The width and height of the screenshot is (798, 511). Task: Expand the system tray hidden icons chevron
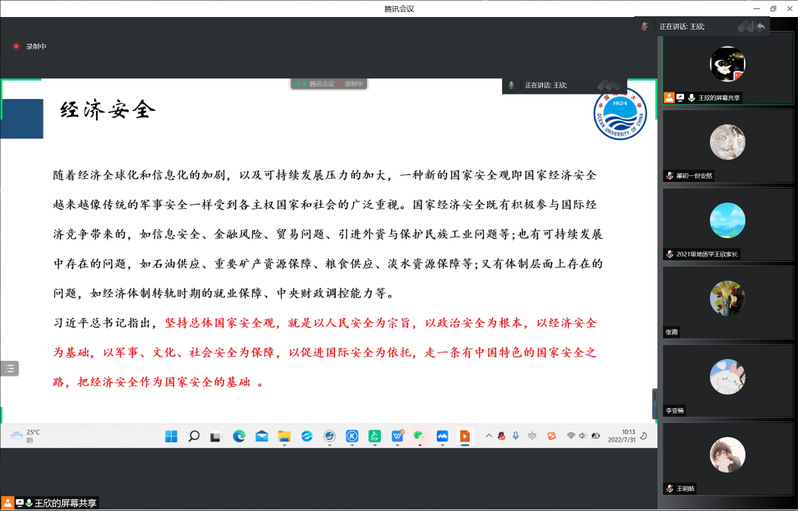[487, 436]
